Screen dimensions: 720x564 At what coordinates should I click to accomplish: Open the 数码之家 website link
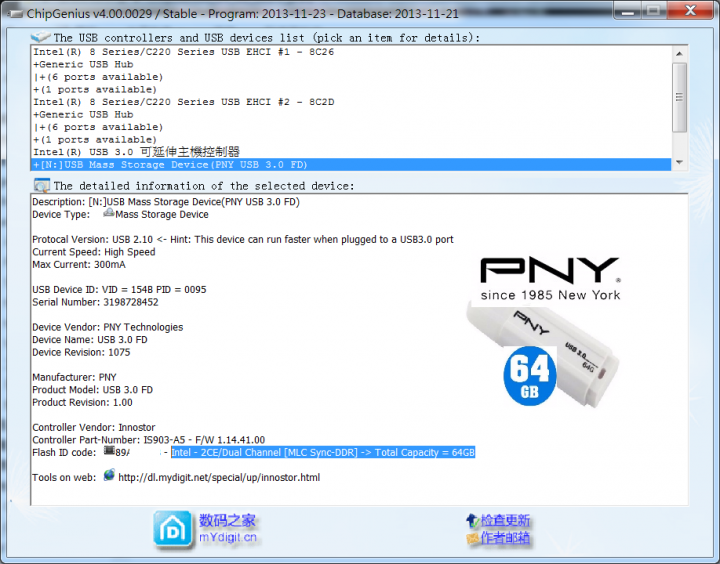coord(227,520)
